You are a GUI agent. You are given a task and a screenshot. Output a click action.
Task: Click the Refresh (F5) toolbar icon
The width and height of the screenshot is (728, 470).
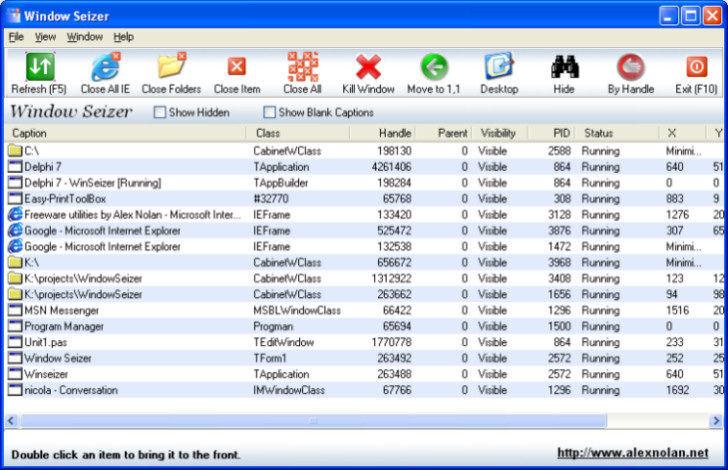point(40,67)
